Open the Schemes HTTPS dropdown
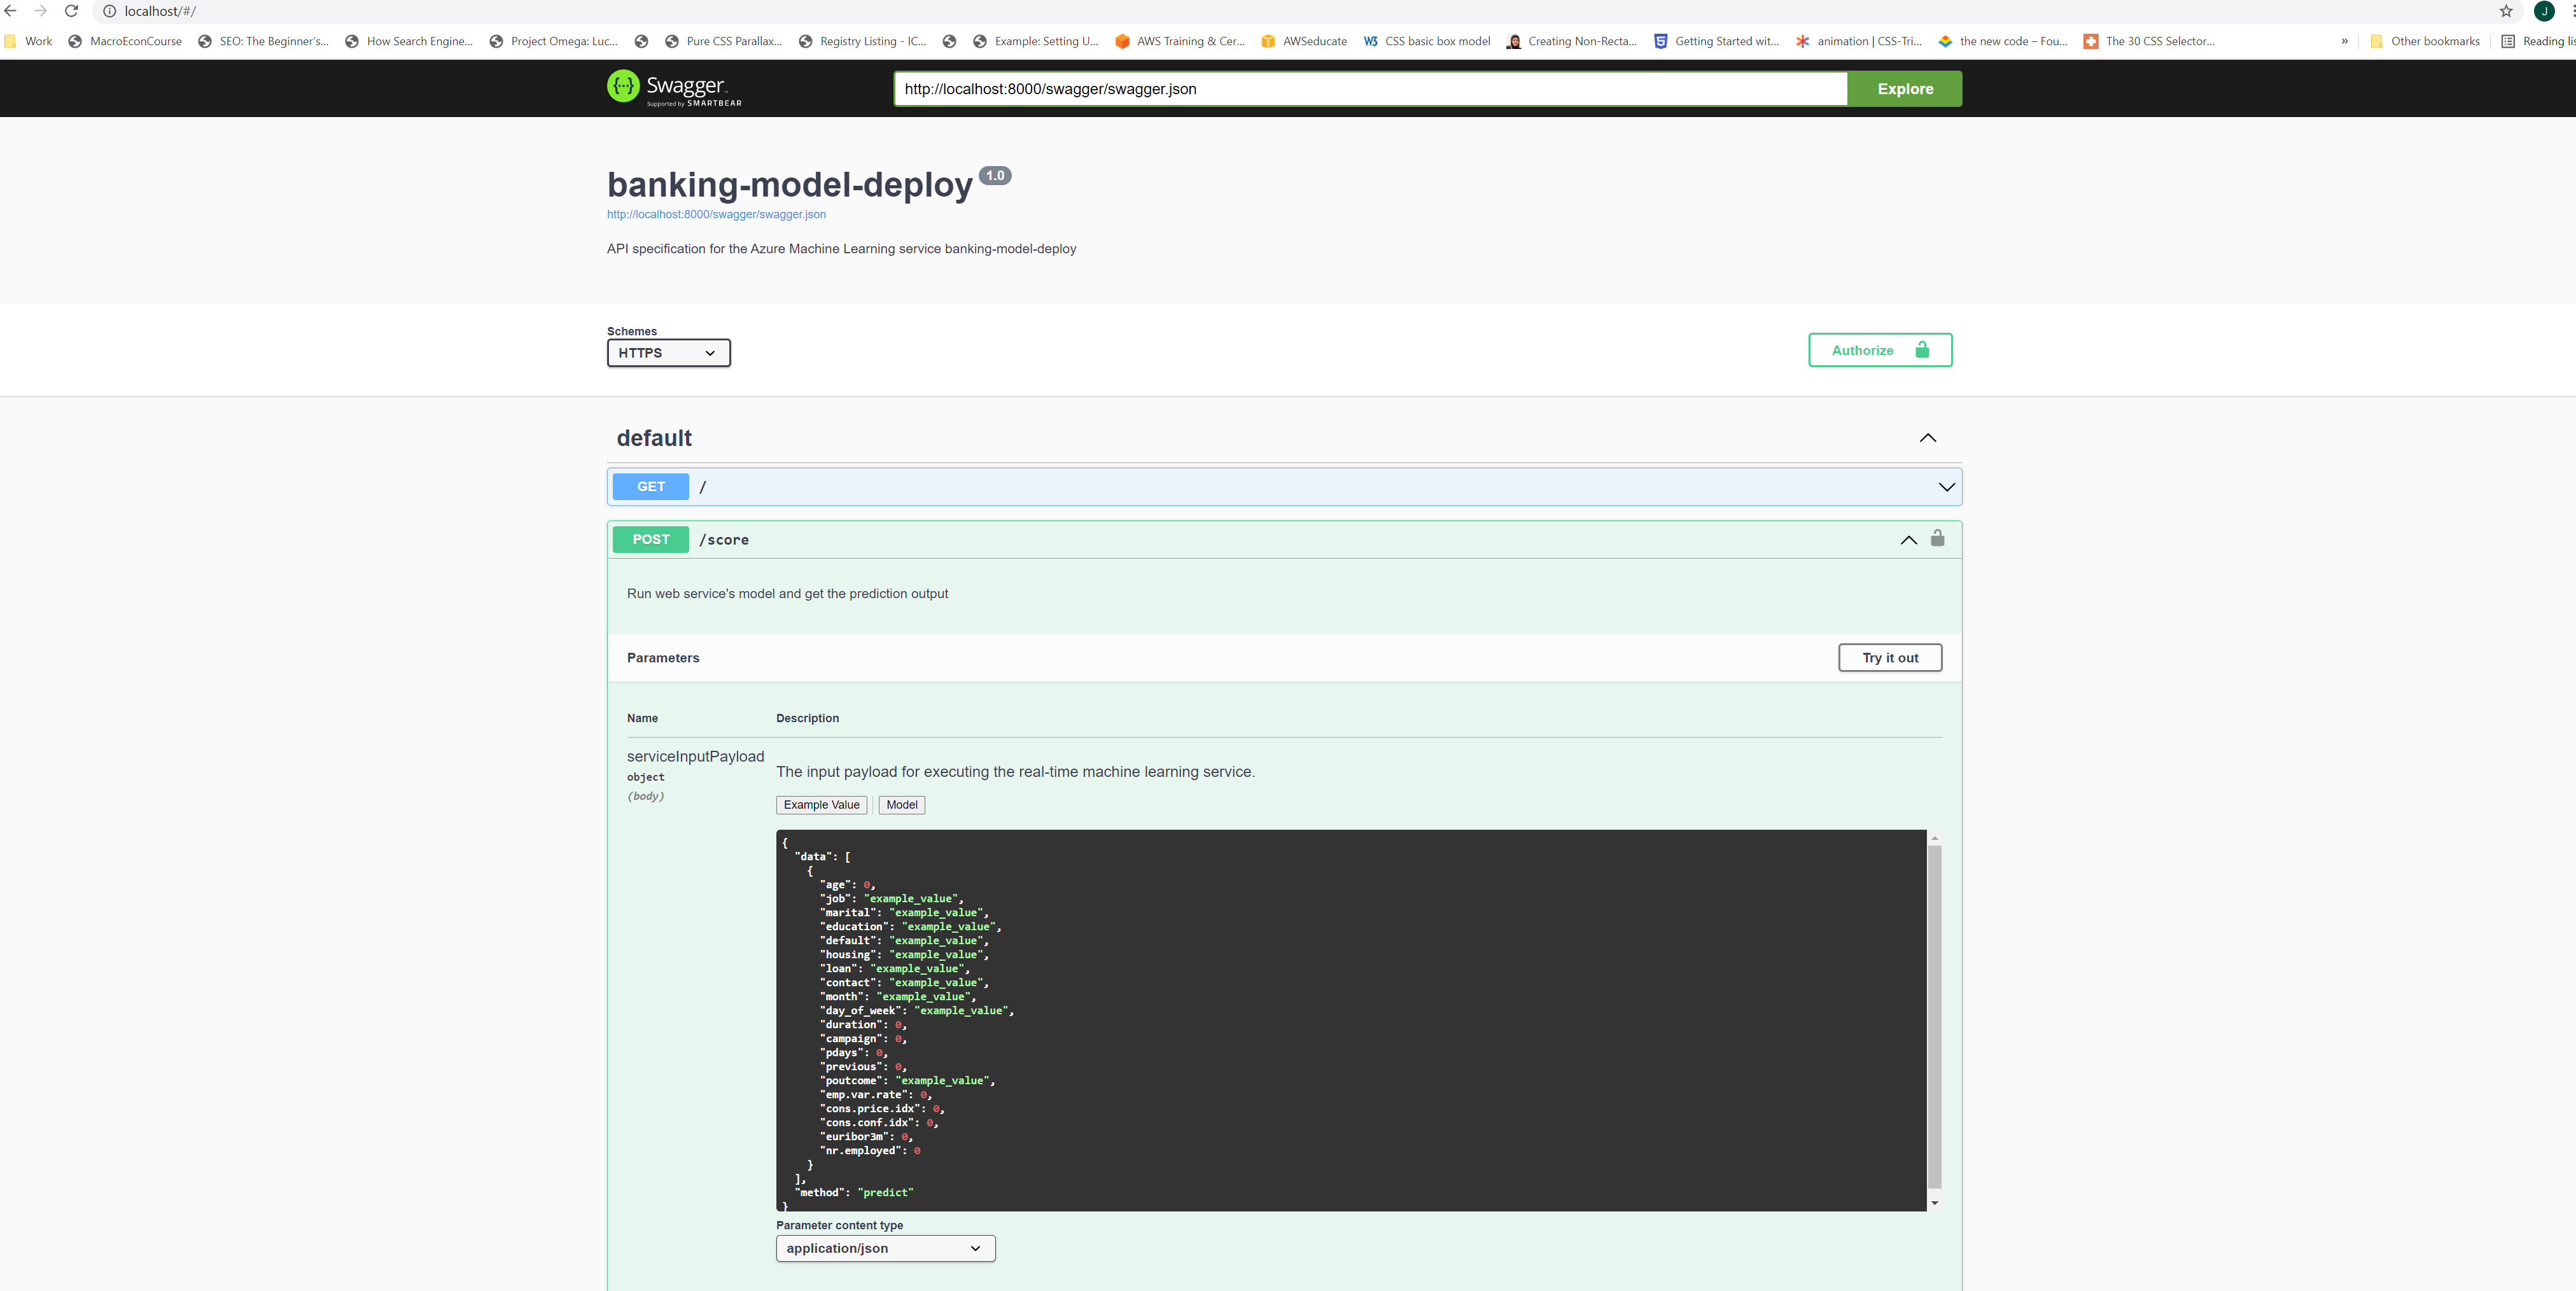 [x=667, y=352]
